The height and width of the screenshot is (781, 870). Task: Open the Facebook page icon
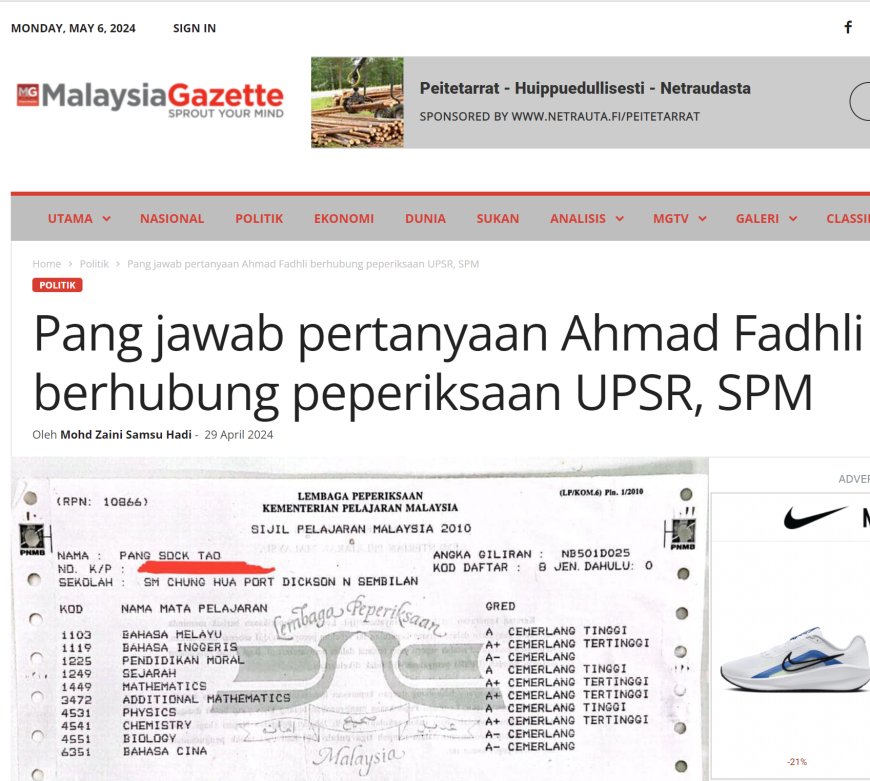pyautogui.click(x=848, y=28)
